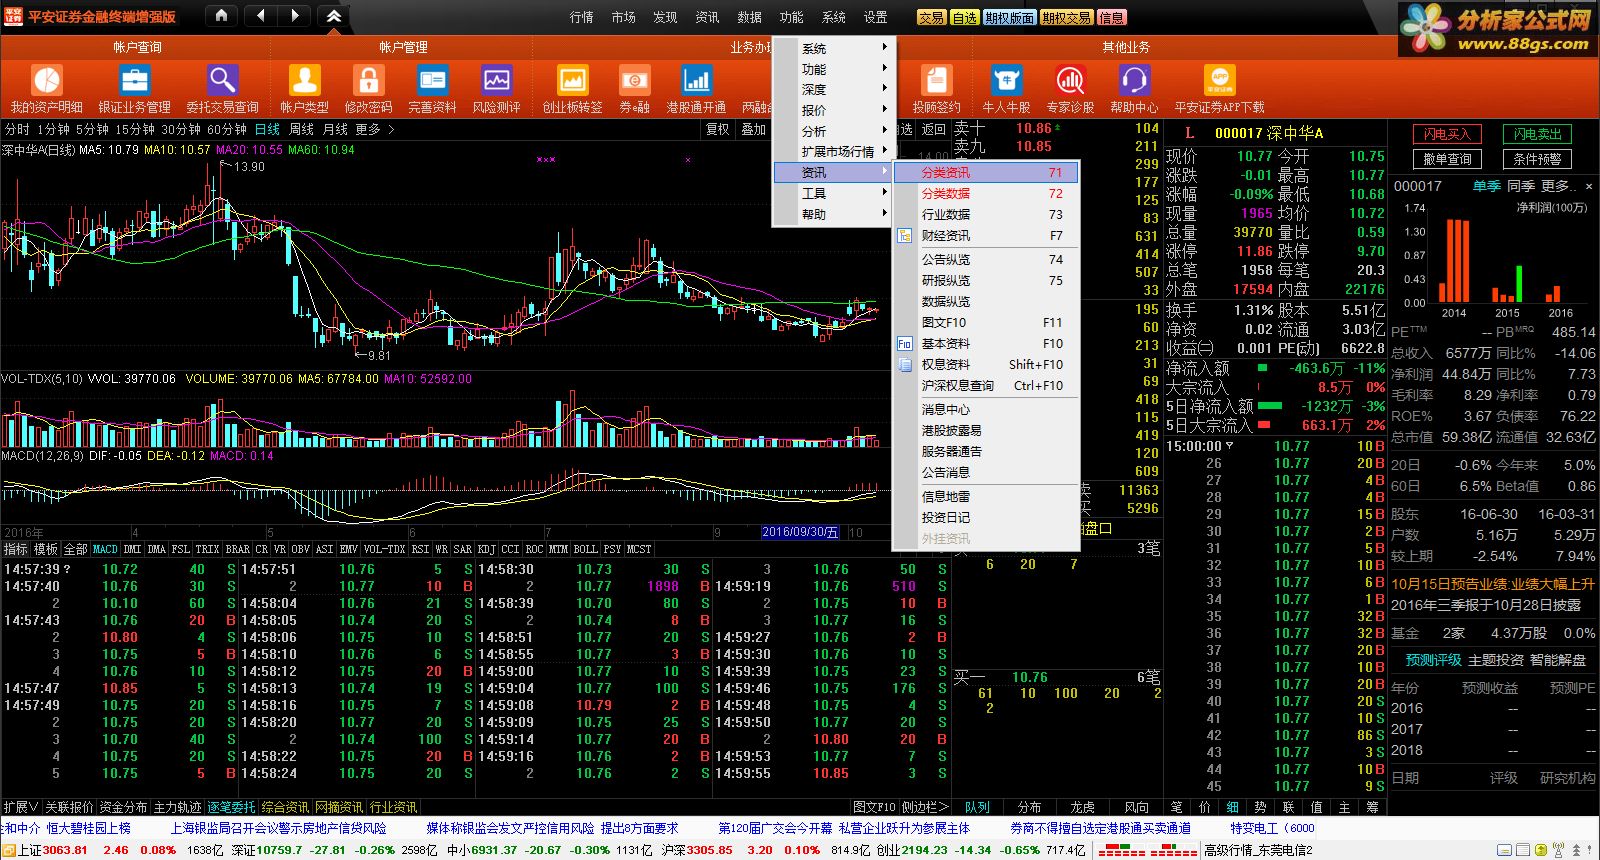Image resolution: width=1600 pixels, height=860 pixels.
Task: Click 上海银监局 news ticker headline
Action: [278, 828]
